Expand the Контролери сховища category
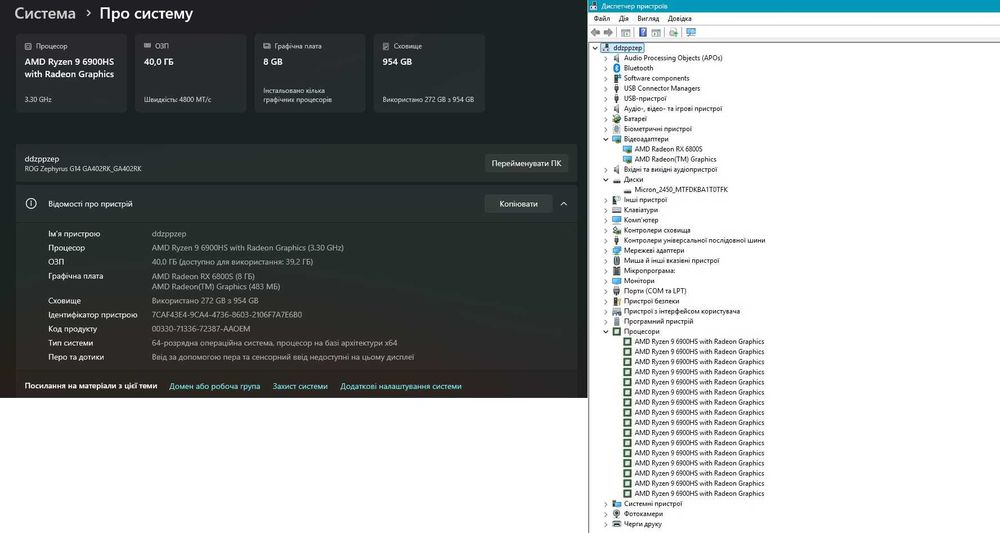 click(606, 230)
